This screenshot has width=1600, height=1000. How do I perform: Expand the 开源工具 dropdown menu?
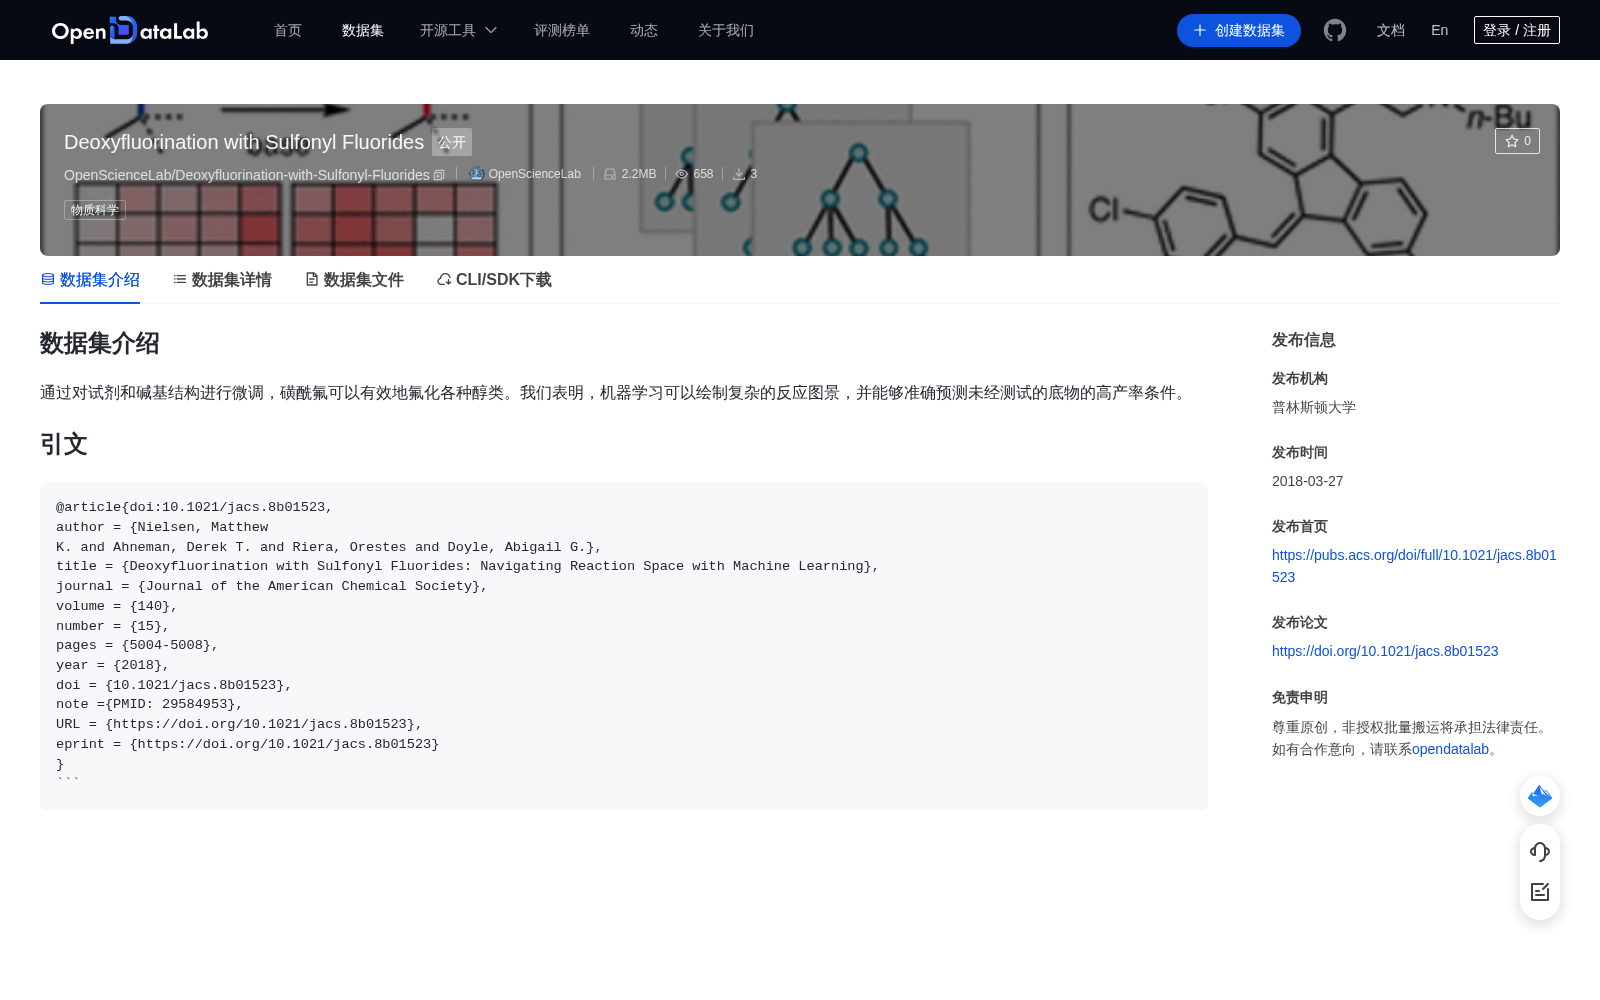458,30
